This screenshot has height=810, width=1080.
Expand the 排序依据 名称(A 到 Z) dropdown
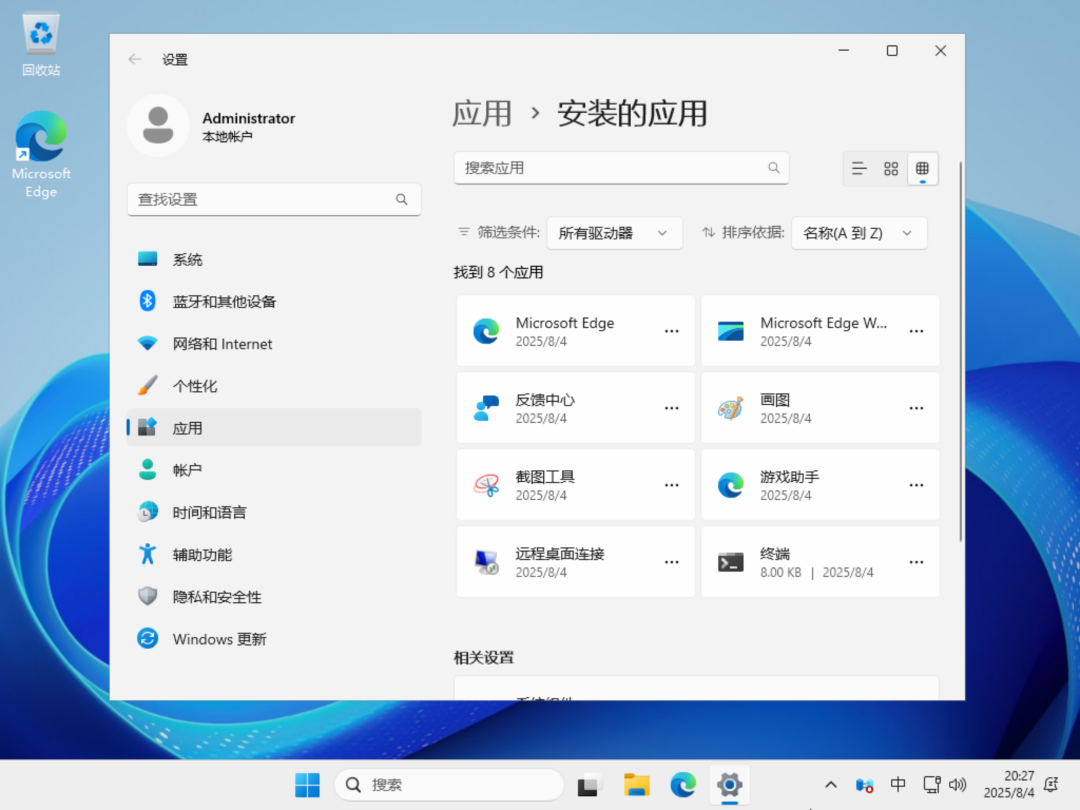[x=859, y=233]
